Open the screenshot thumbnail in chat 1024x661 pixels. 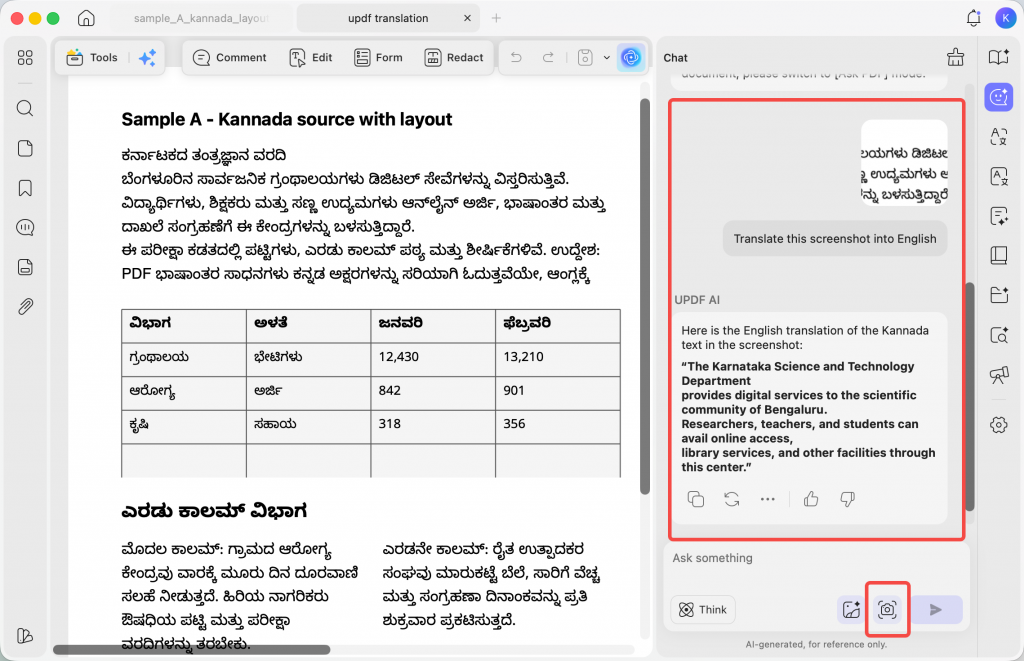[x=904, y=163]
